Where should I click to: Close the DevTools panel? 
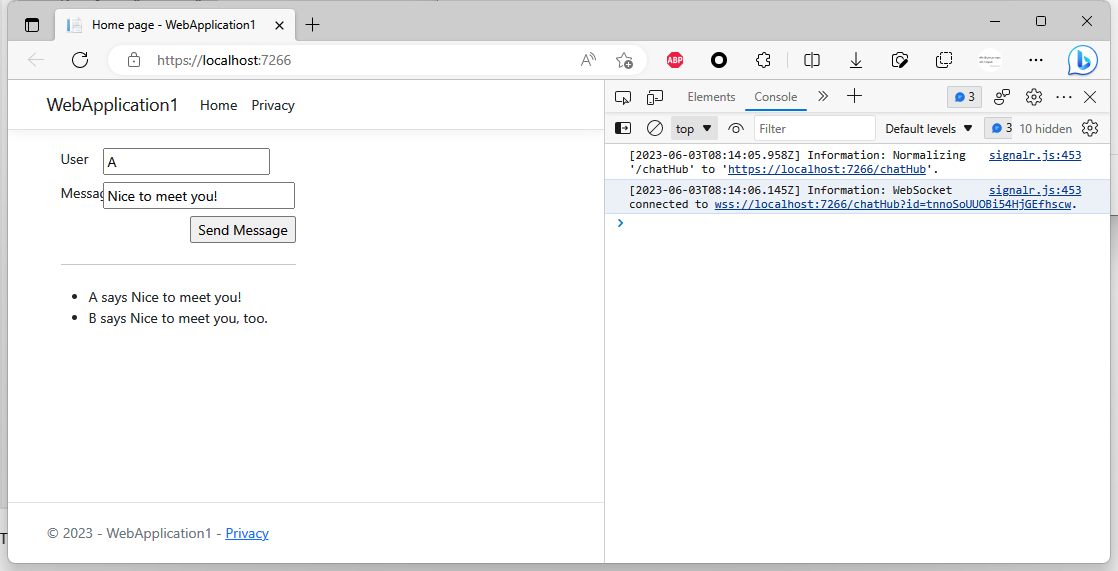[x=1089, y=97]
